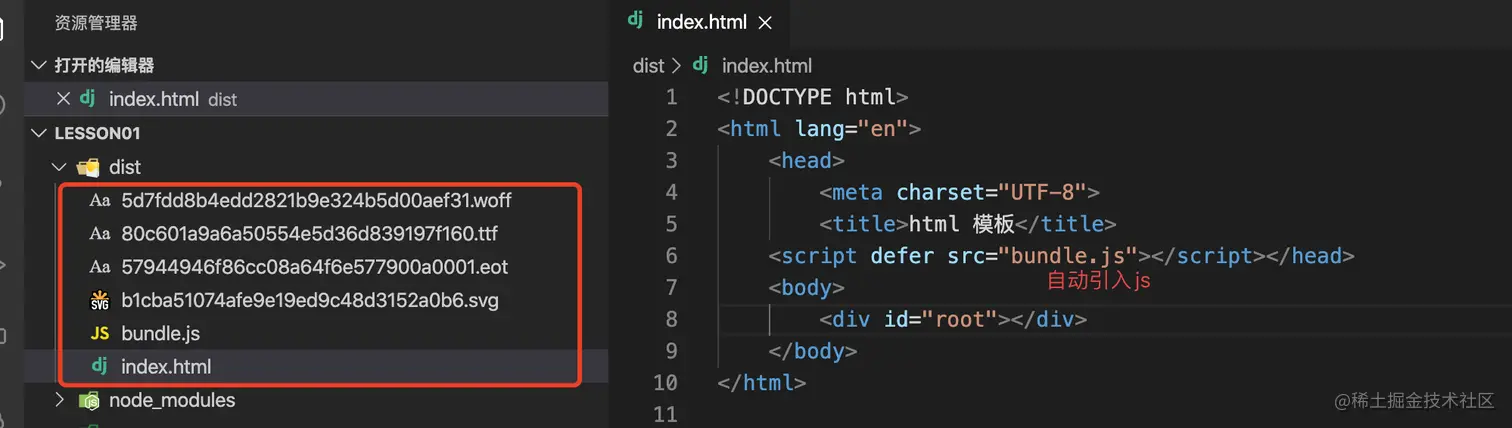
Task: Click the dj icon beside dist index.html
Action: pyautogui.click(x=99, y=366)
